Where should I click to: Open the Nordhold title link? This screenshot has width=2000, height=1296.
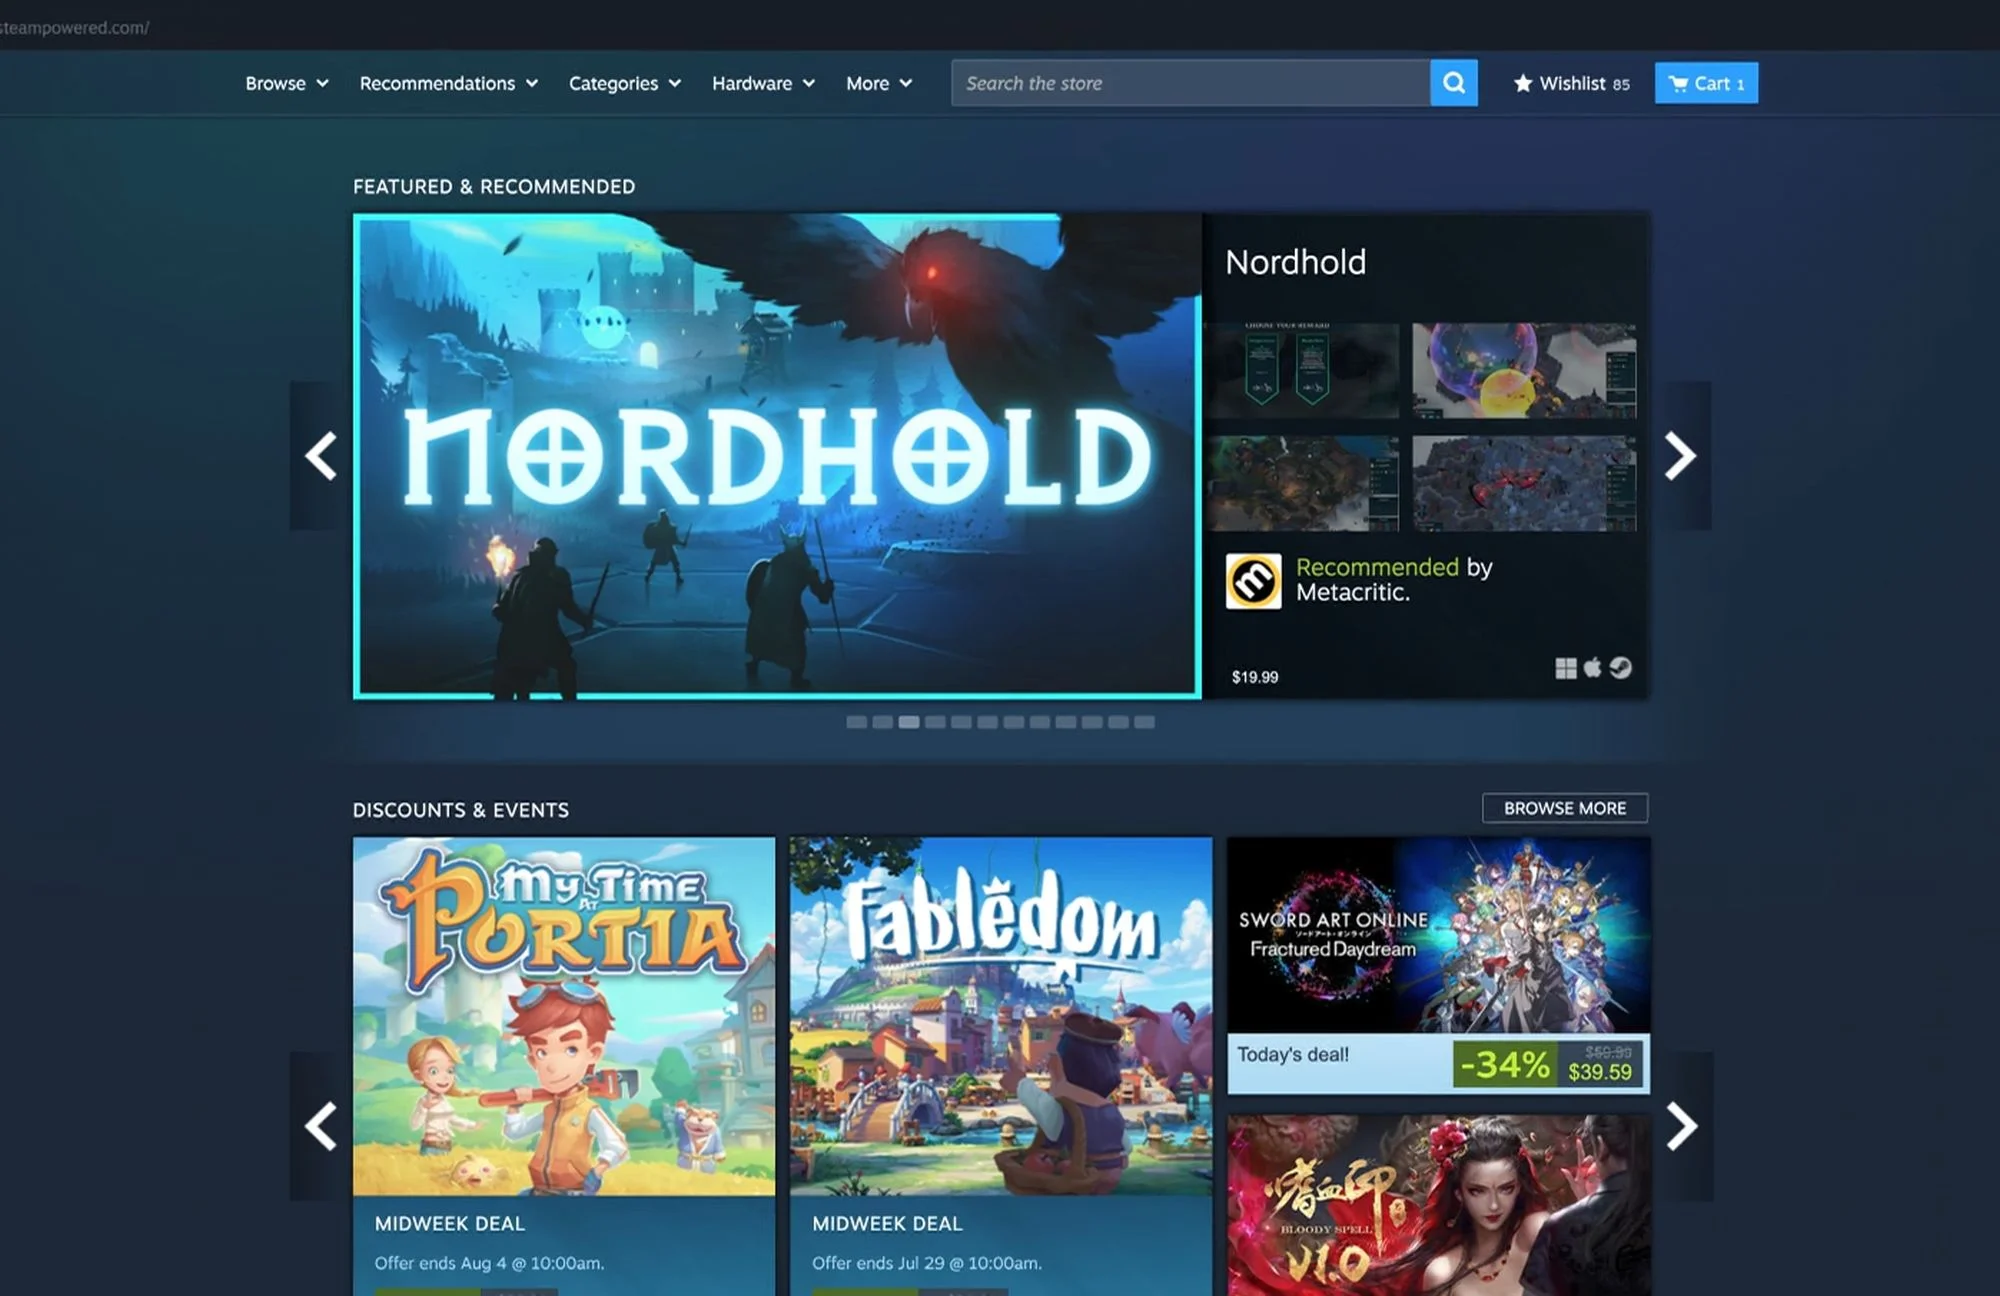tap(1296, 262)
